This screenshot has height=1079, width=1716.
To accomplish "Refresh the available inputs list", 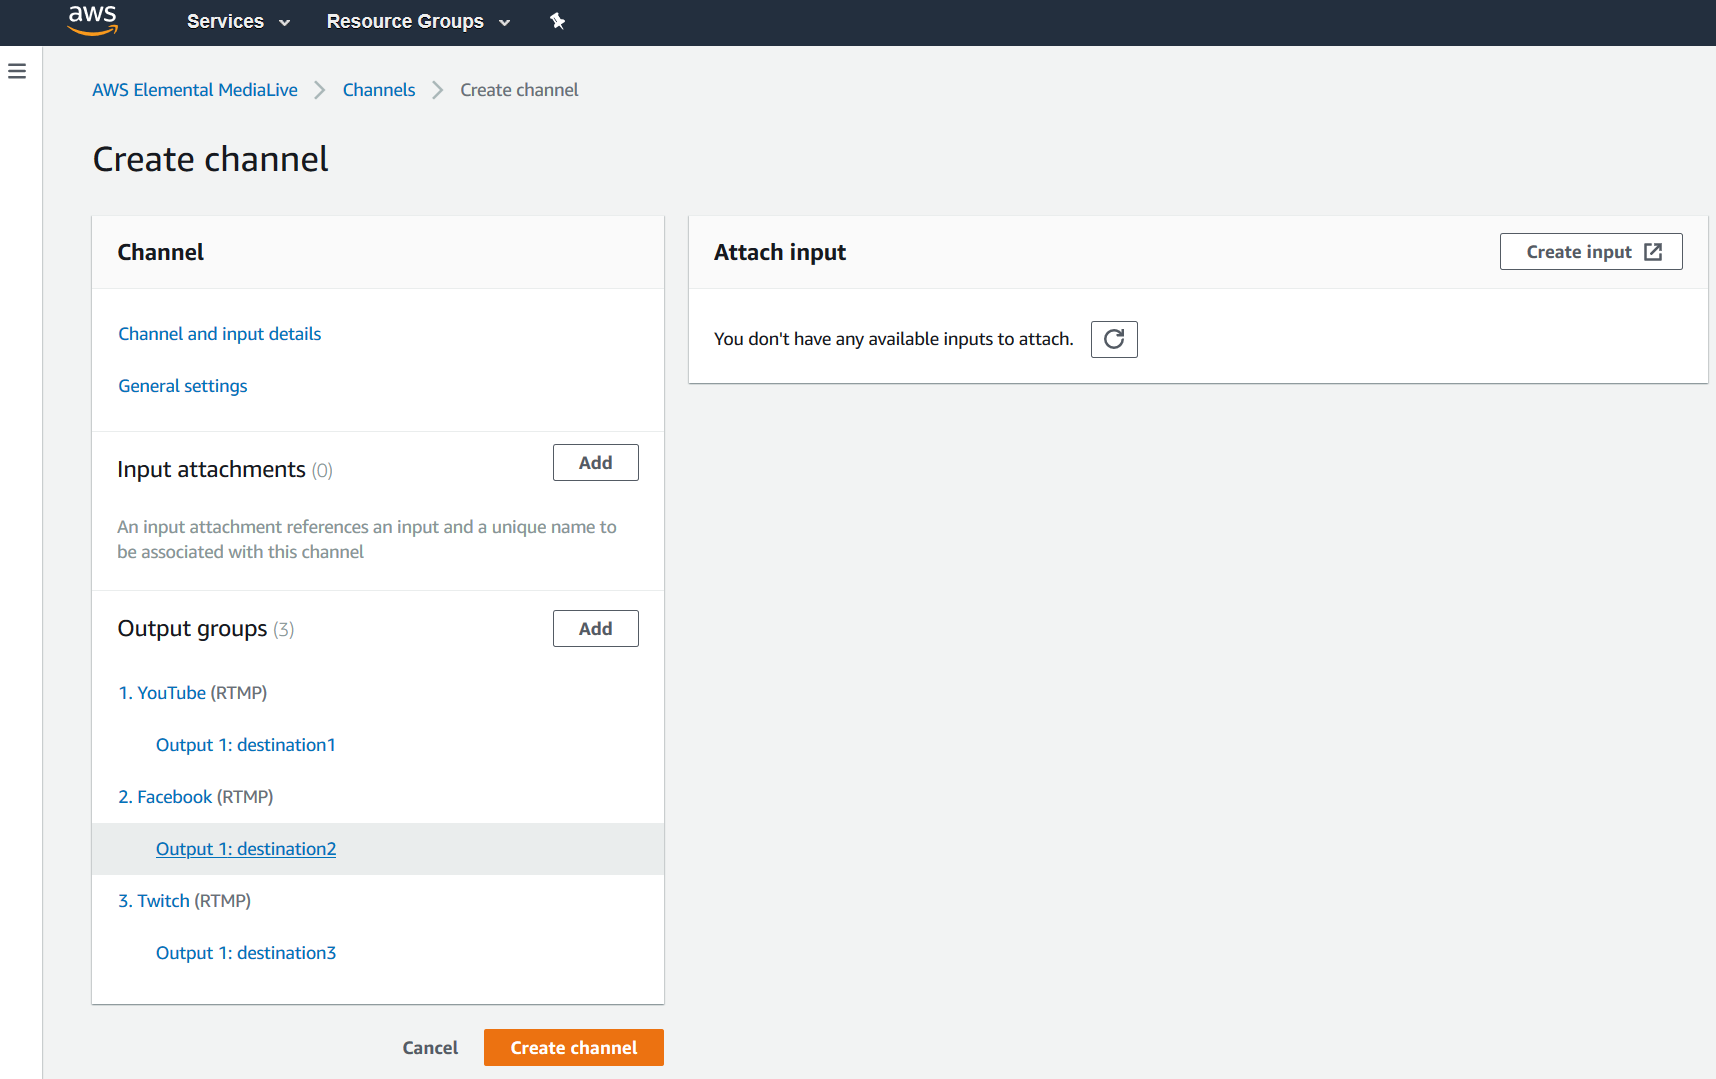I will pyautogui.click(x=1114, y=339).
